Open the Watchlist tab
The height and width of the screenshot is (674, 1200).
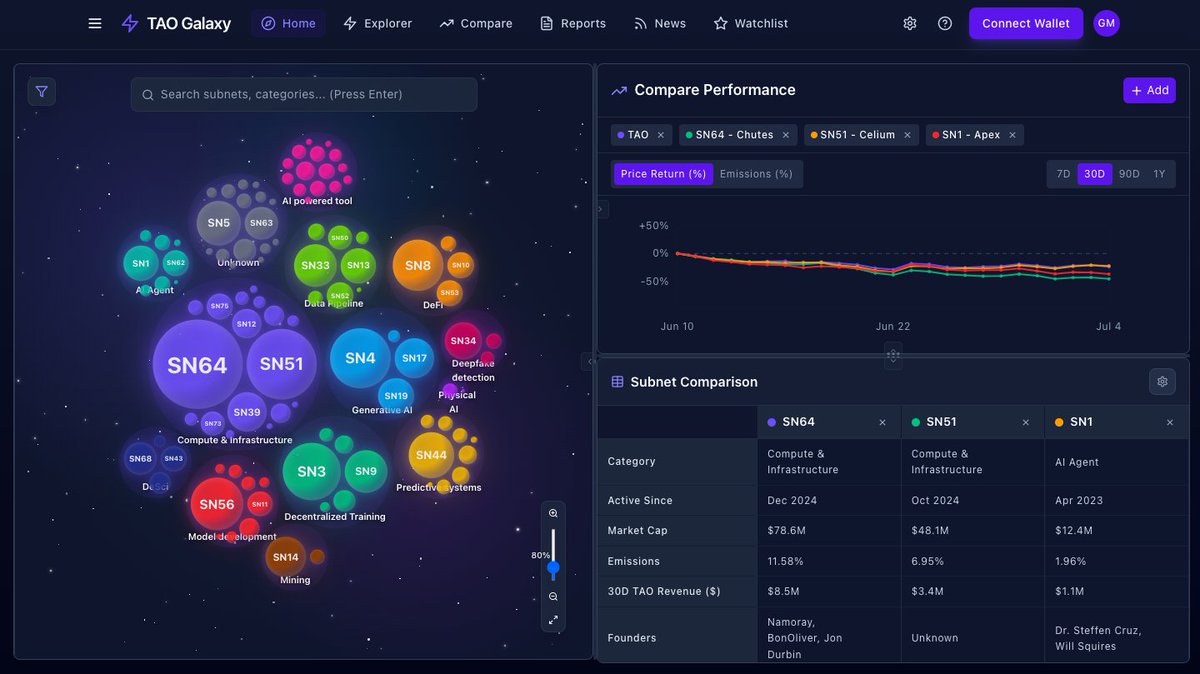pyautogui.click(x=751, y=23)
